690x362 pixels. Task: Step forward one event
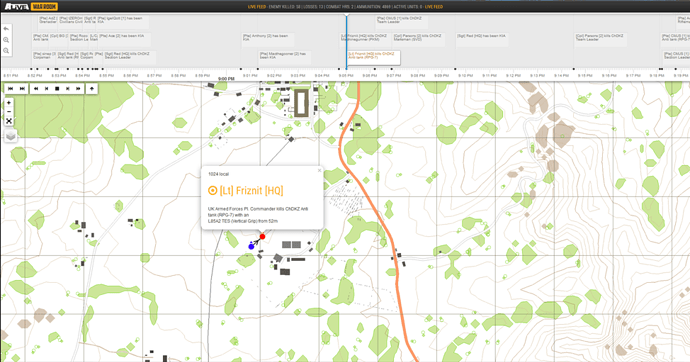point(67,89)
